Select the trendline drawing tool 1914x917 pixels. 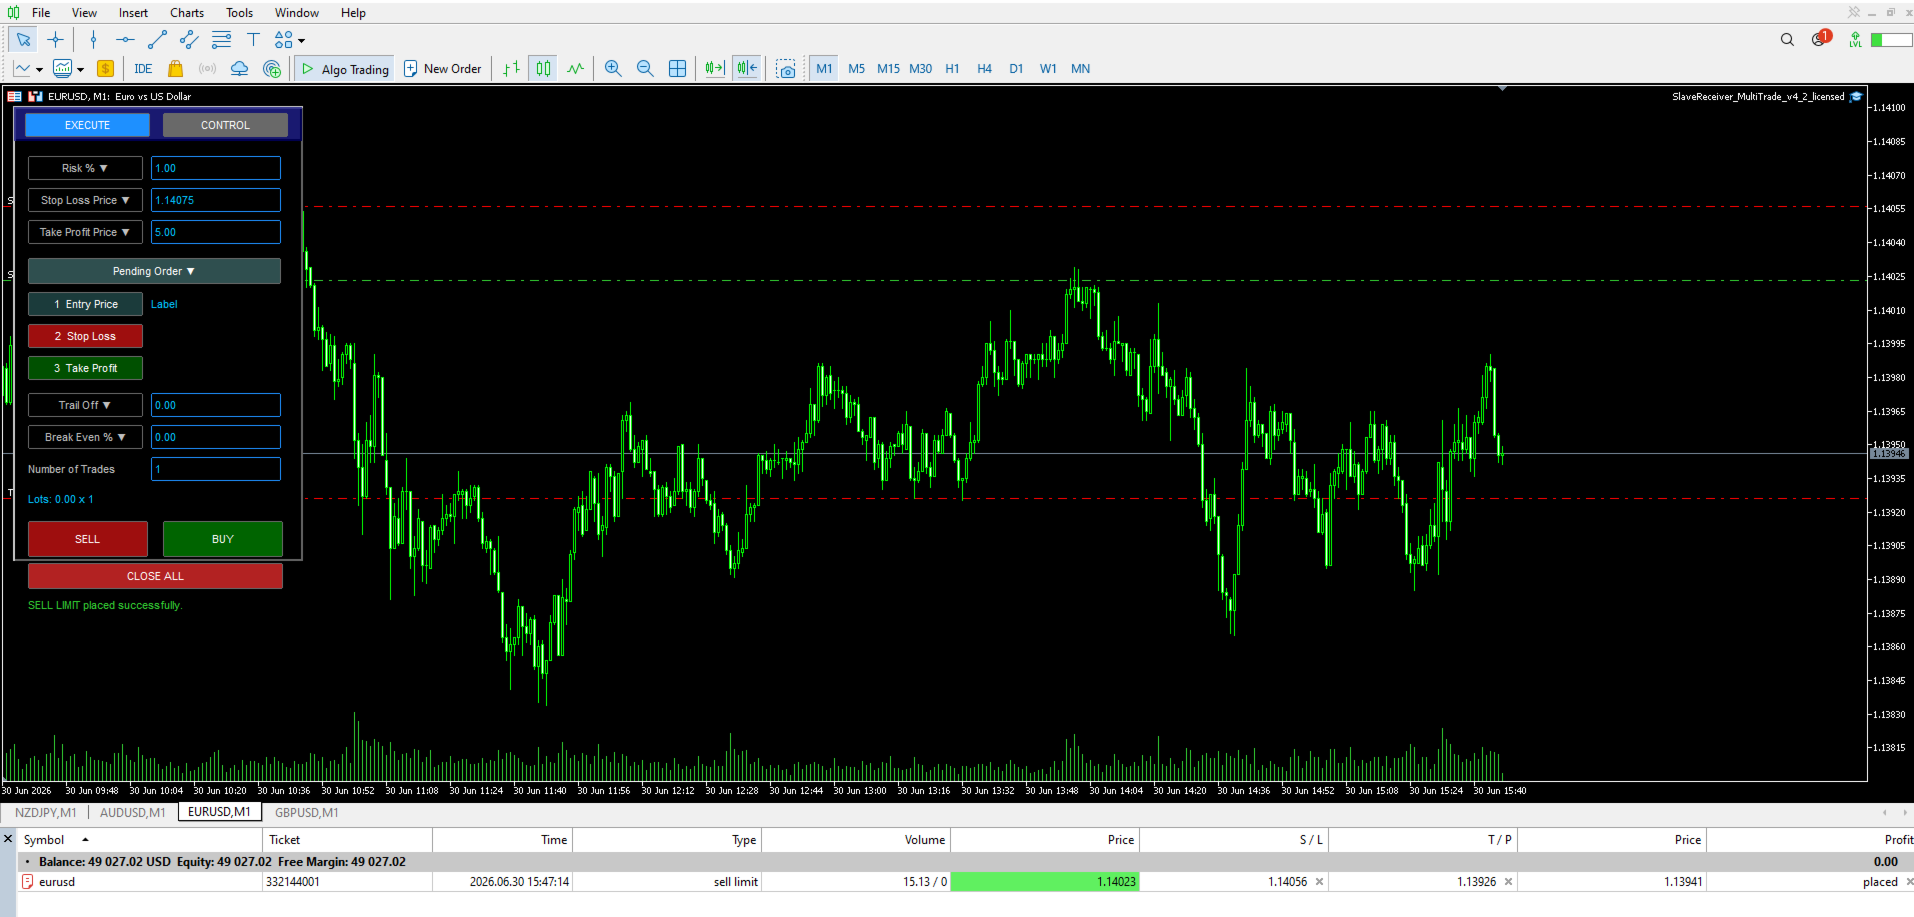(x=157, y=40)
